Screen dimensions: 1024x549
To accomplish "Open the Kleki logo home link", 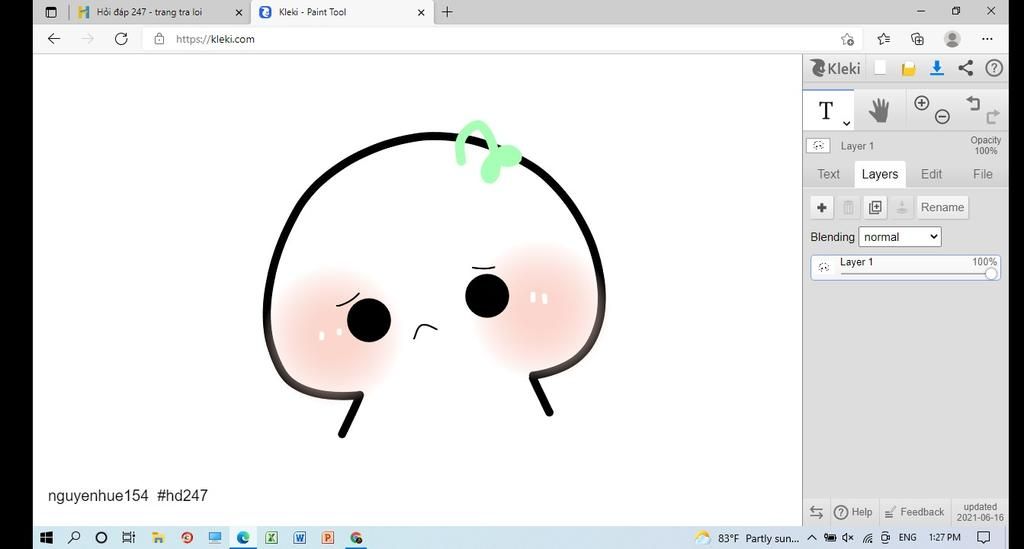I will [x=835, y=68].
